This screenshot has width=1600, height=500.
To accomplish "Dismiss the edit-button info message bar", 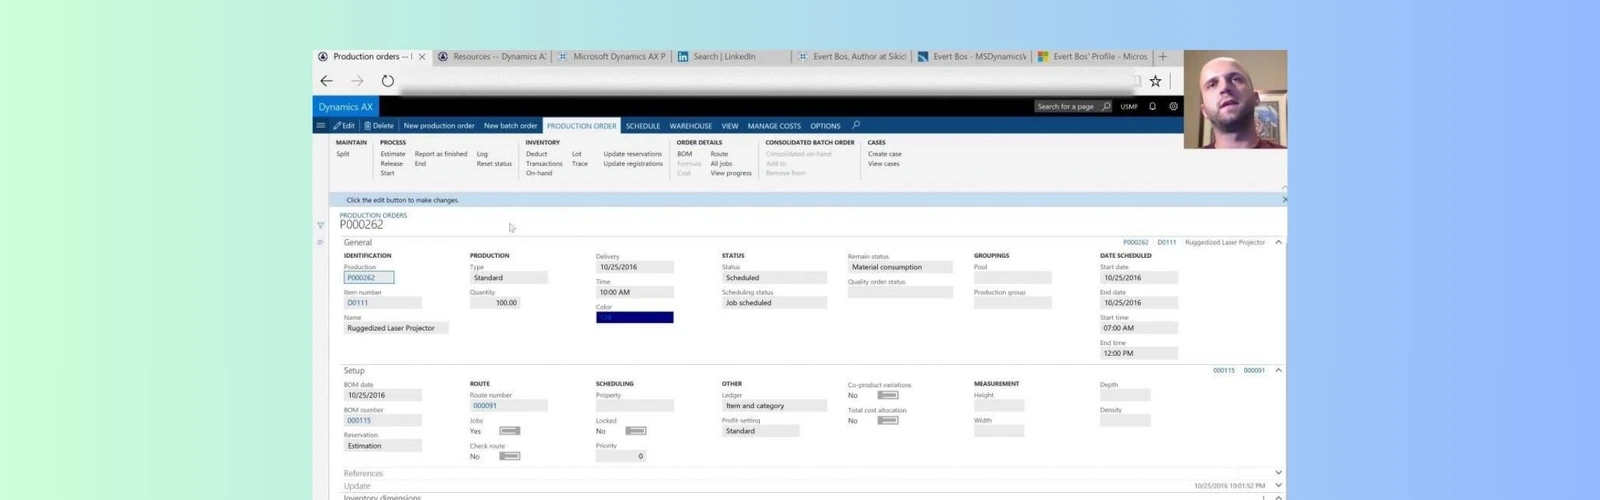I will [1284, 200].
